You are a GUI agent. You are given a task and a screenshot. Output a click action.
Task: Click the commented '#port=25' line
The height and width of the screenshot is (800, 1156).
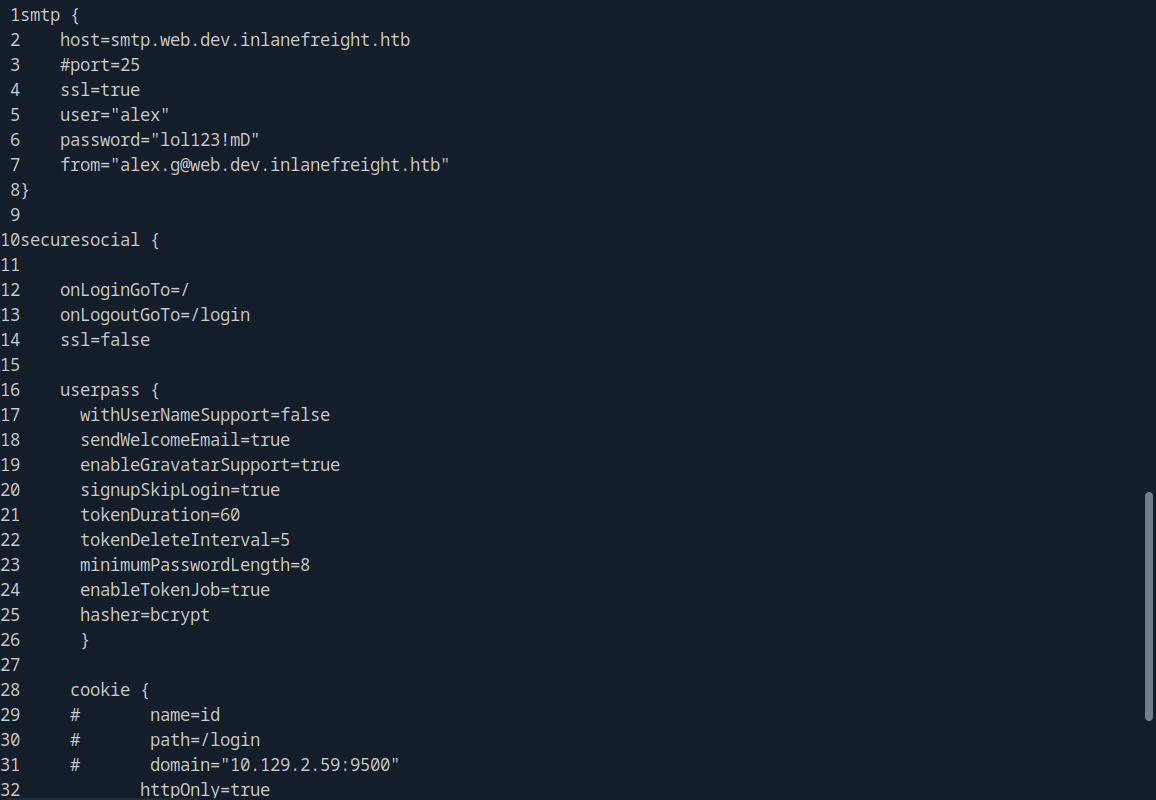coord(100,65)
